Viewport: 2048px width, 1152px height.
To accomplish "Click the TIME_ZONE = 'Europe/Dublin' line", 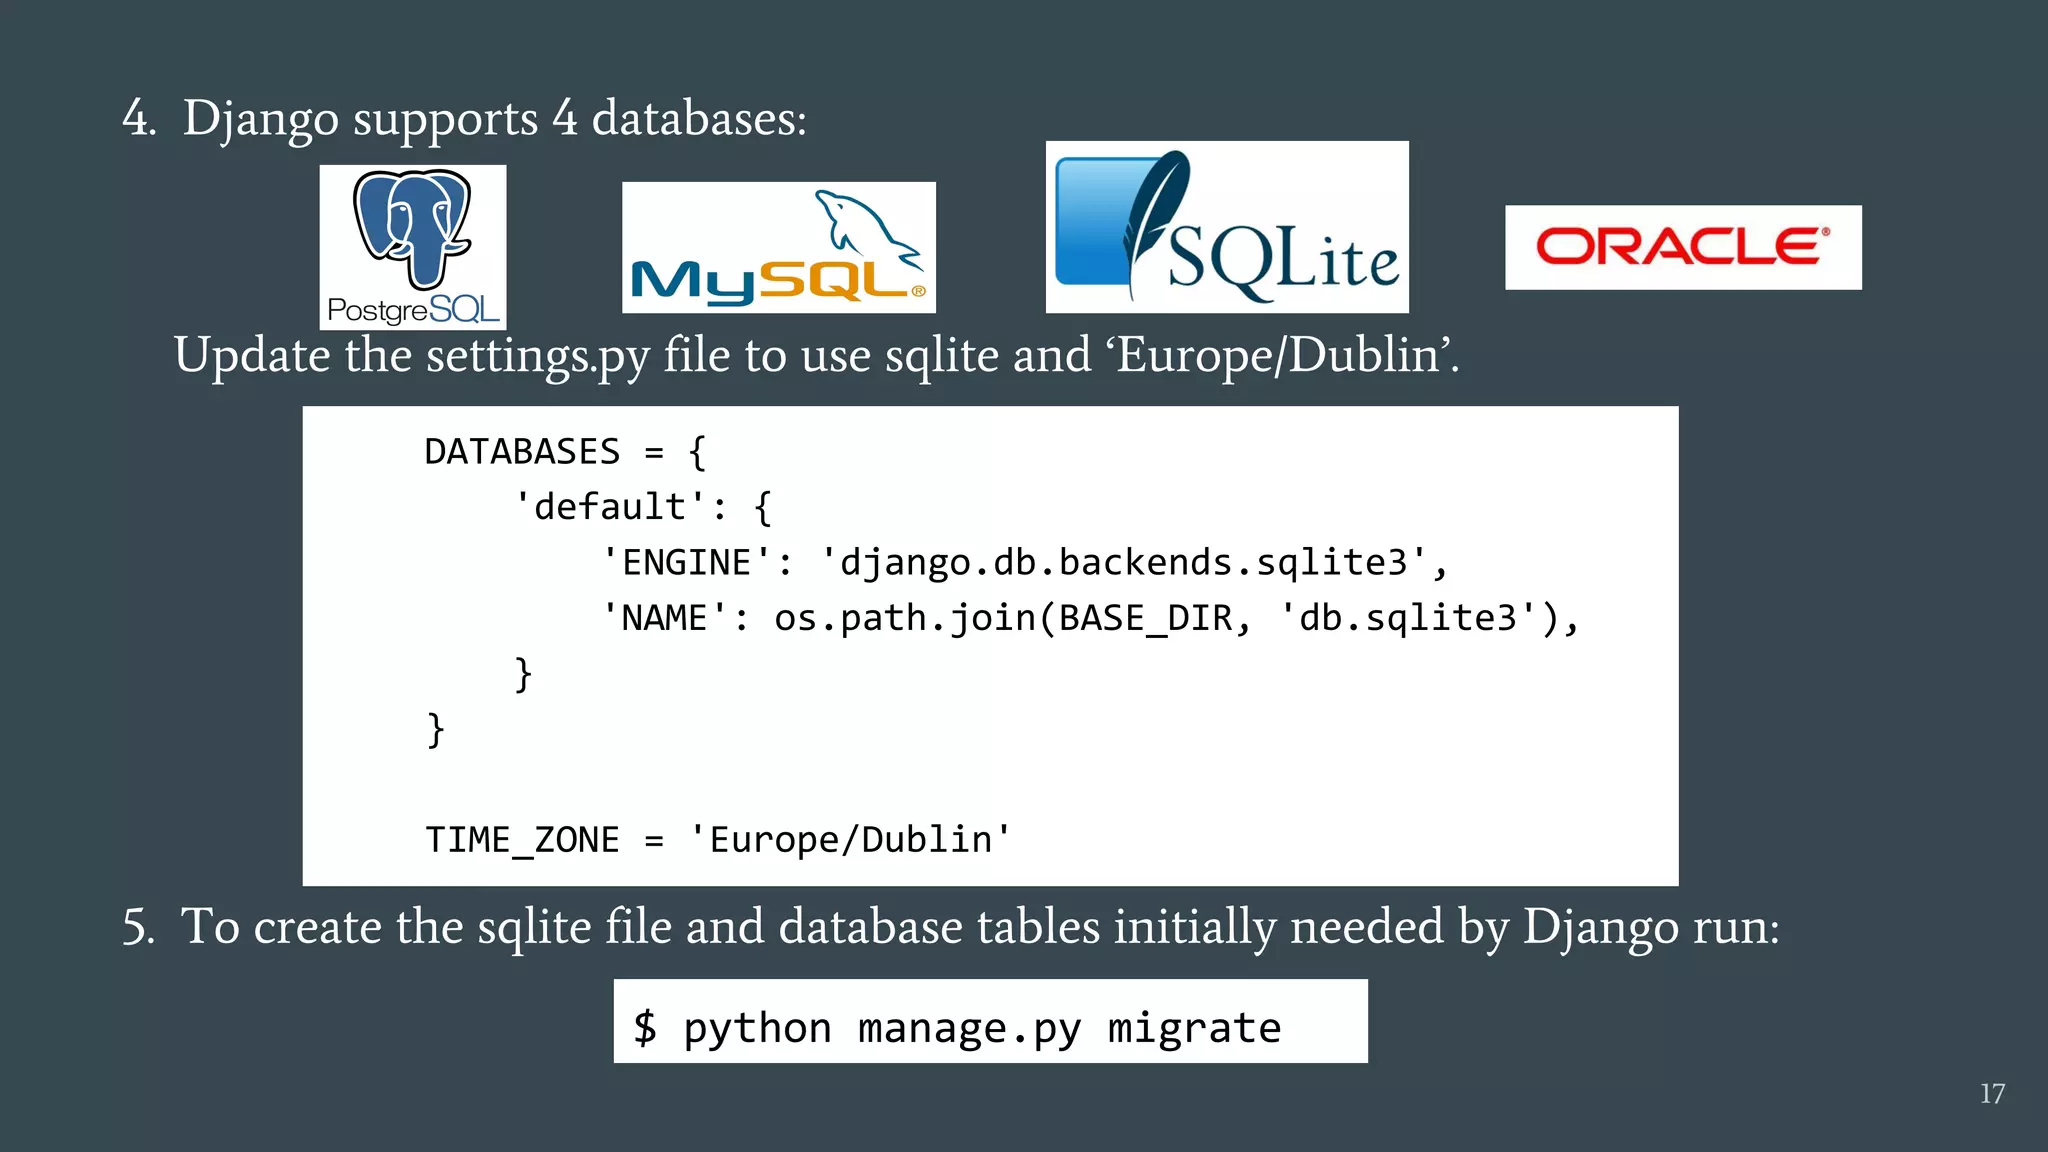I will point(718,839).
